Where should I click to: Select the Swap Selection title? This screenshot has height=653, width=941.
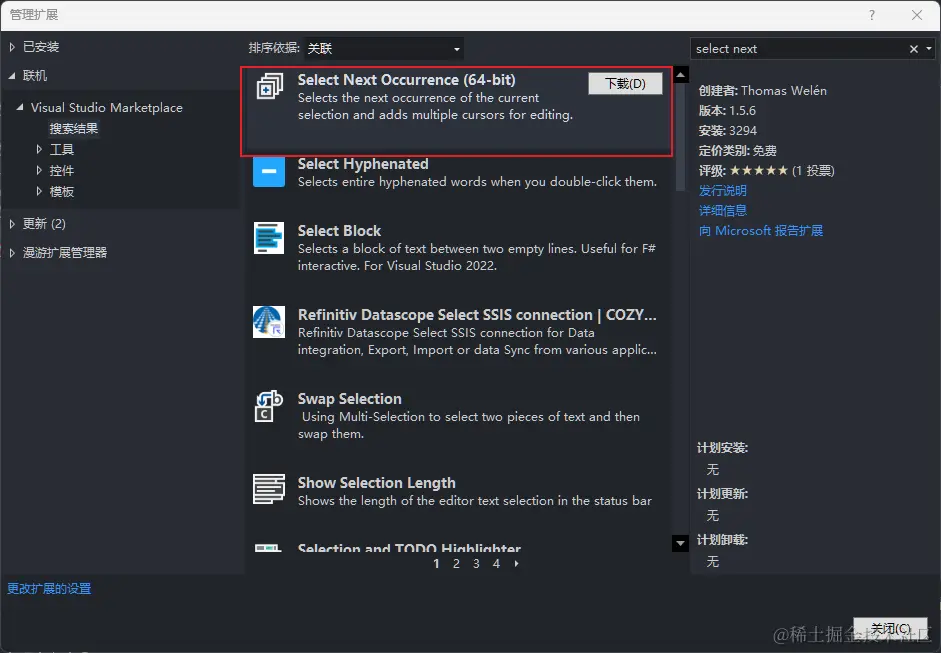349,399
